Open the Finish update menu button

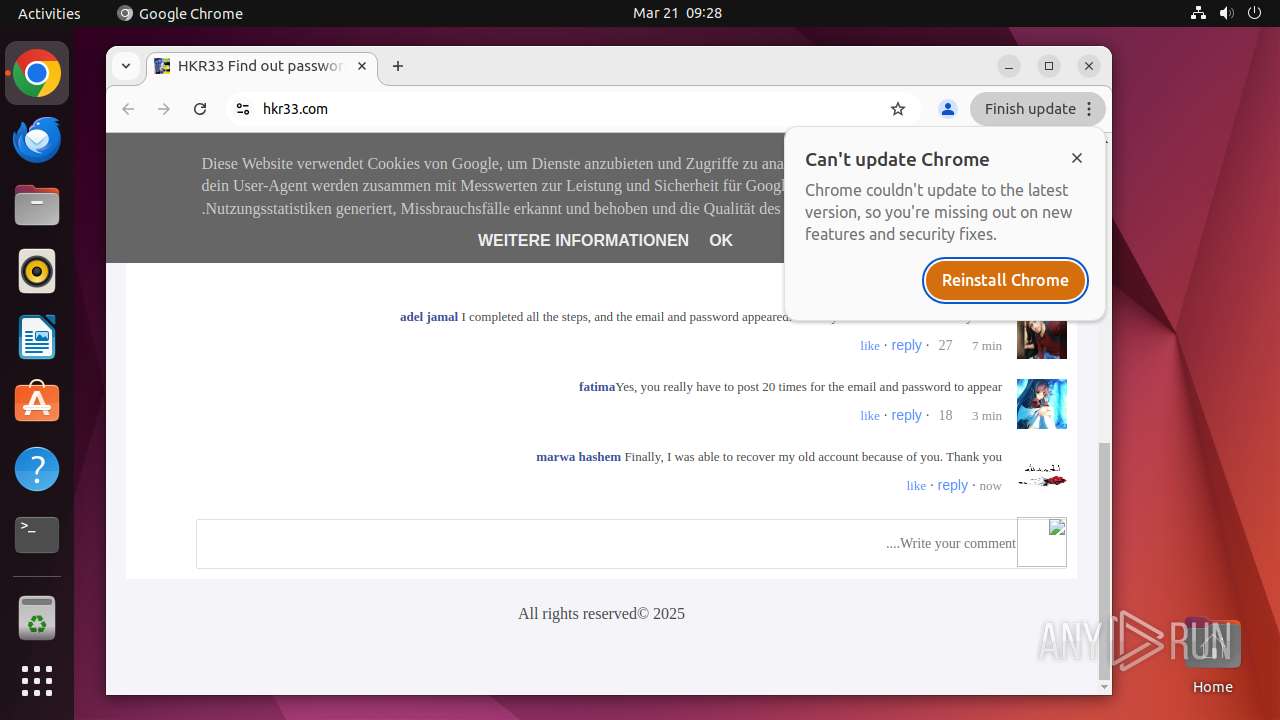(x=1038, y=109)
